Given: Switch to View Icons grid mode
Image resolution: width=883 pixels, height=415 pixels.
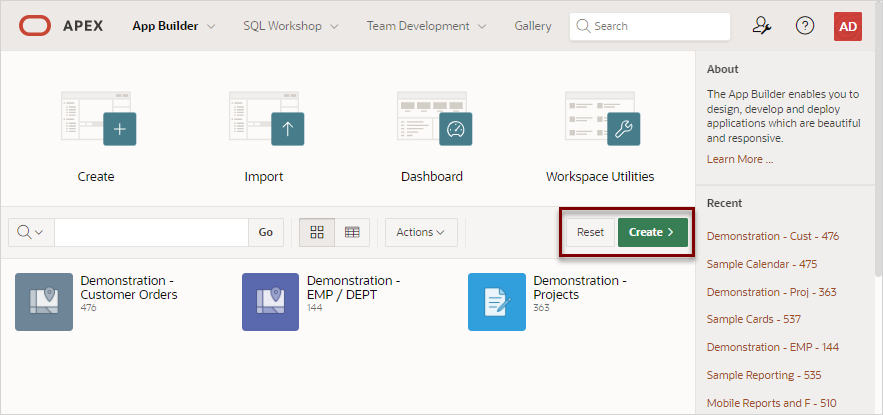Looking at the screenshot, I should tap(317, 232).
